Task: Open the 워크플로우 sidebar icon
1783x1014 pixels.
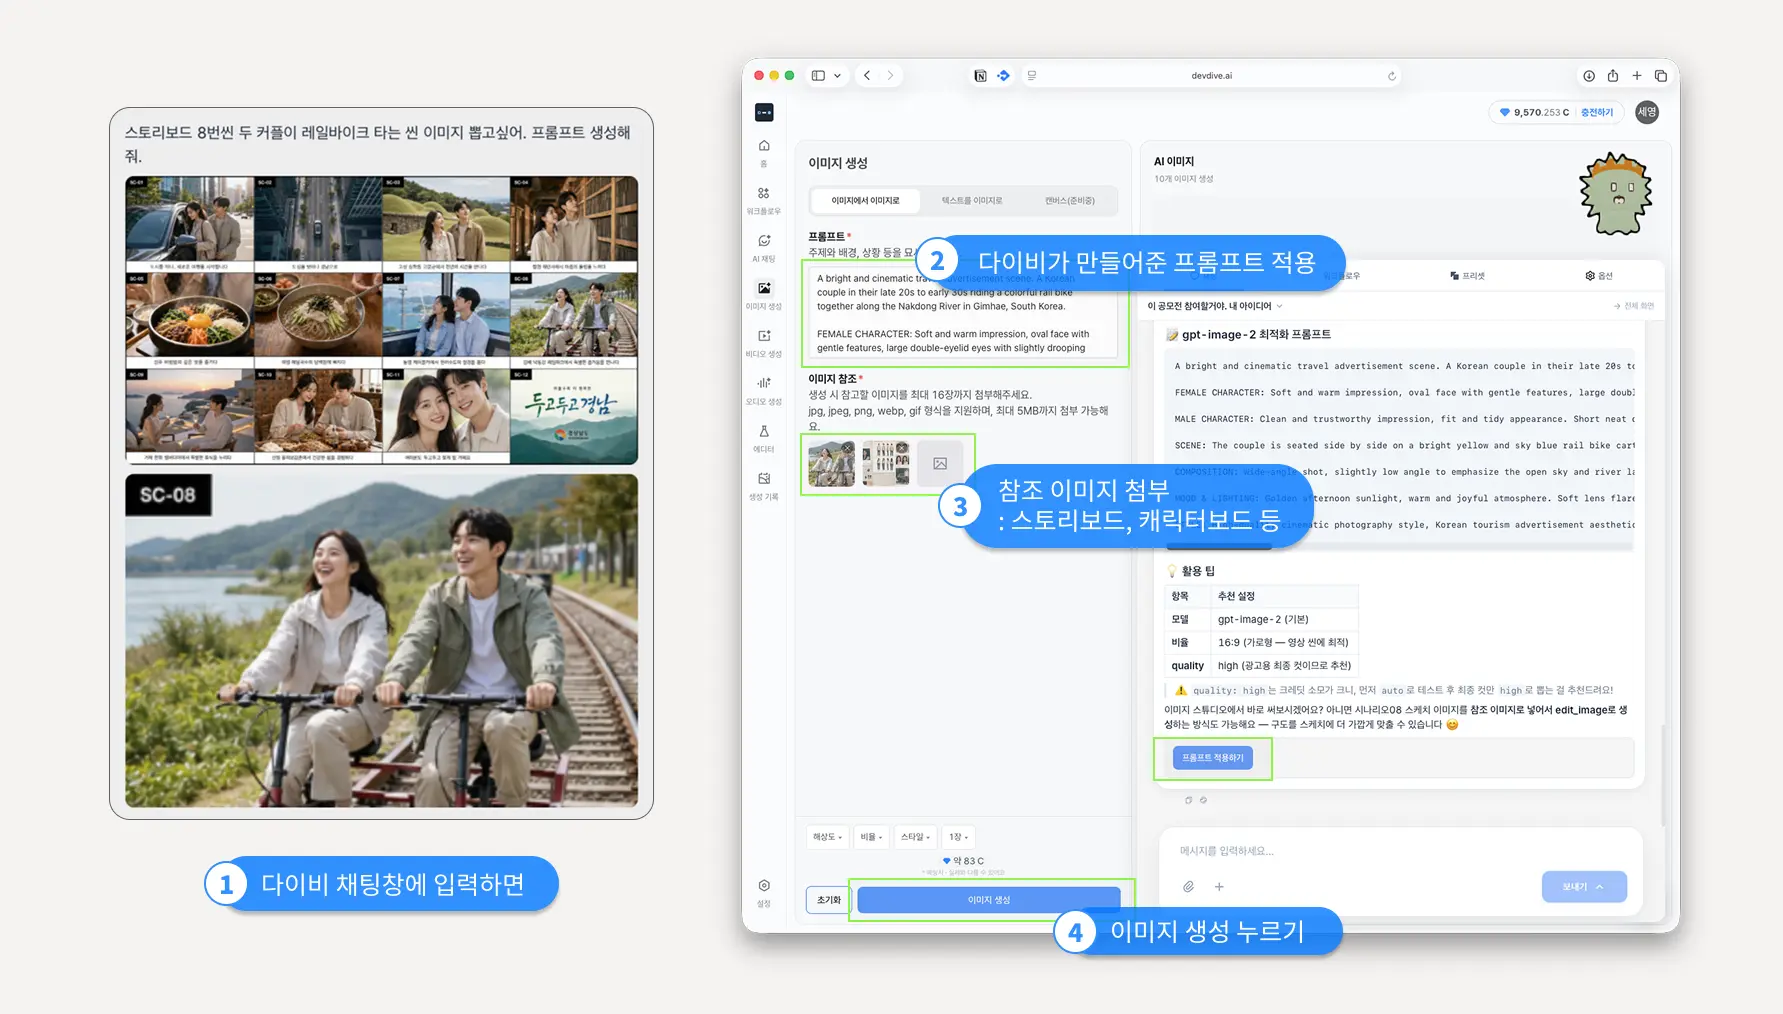Action: 764,199
